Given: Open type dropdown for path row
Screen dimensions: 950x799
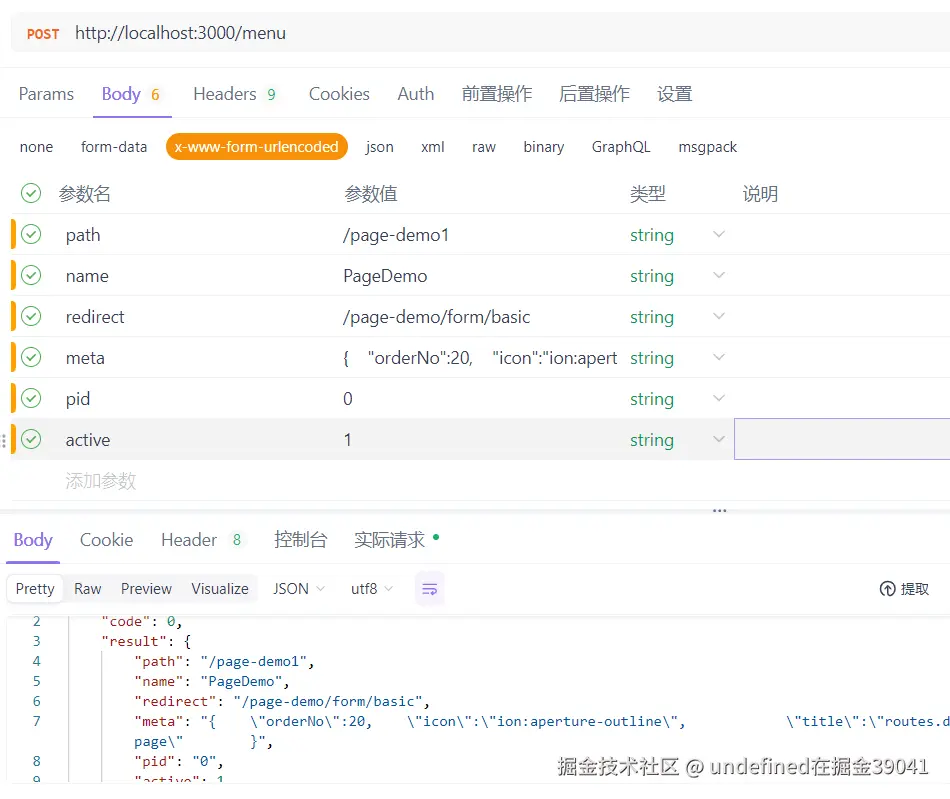Looking at the screenshot, I should pos(719,234).
